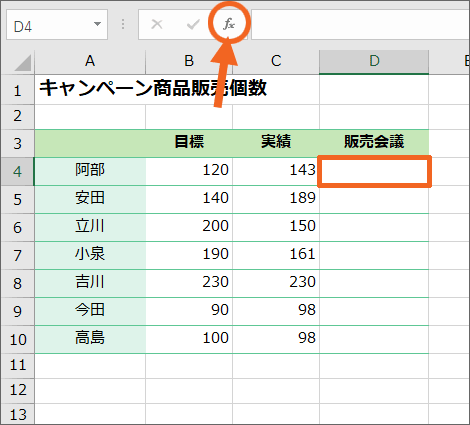This screenshot has height=425, width=470.
Task: Click the target value 190
Action: click(189, 255)
